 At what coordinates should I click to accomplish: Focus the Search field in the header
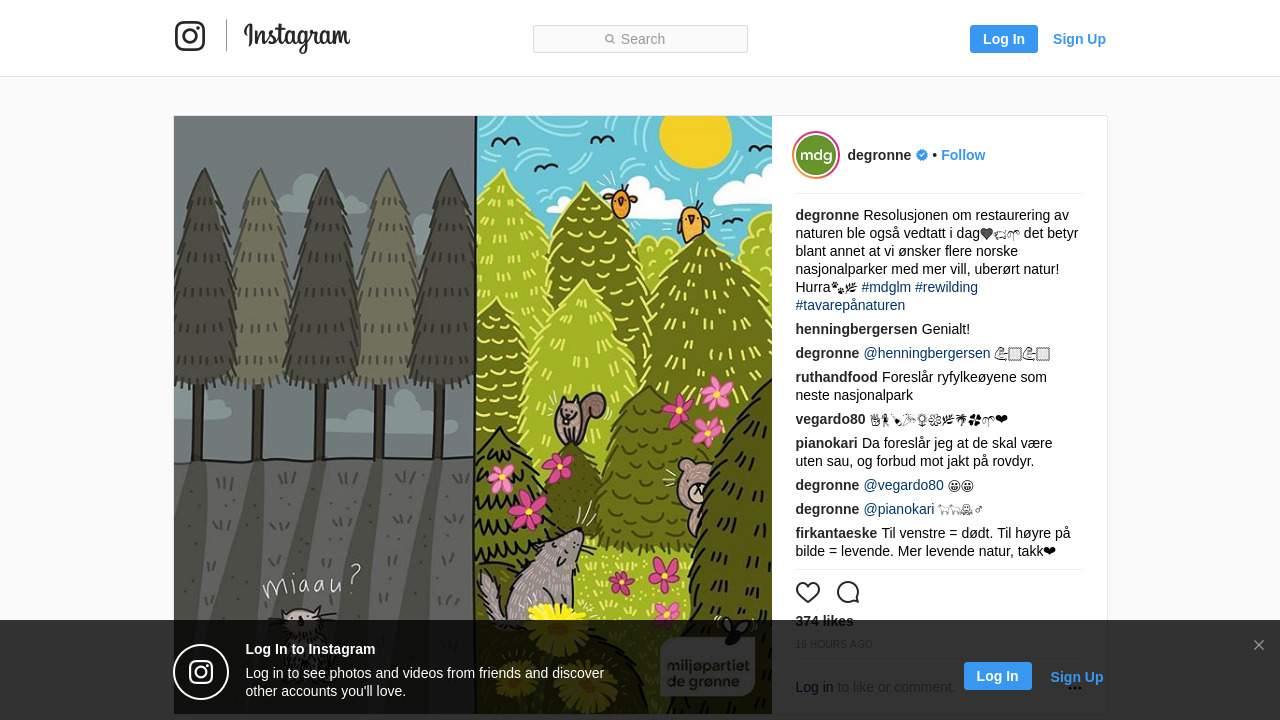pyautogui.click(x=640, y=39)
